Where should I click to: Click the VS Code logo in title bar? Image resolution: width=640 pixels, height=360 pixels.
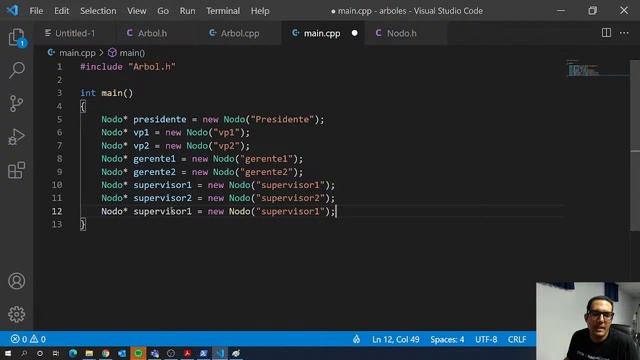[12, 10]
